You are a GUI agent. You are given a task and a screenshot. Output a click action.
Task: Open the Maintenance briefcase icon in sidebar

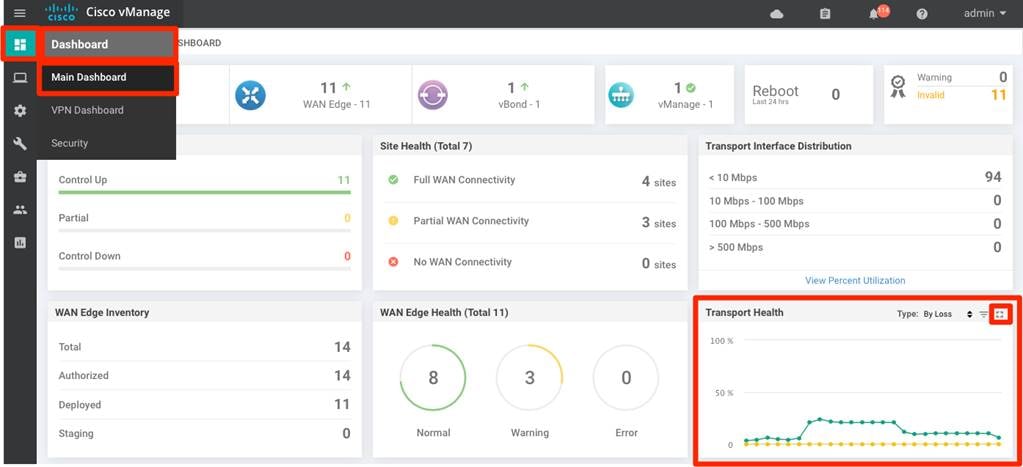(20, 177)
